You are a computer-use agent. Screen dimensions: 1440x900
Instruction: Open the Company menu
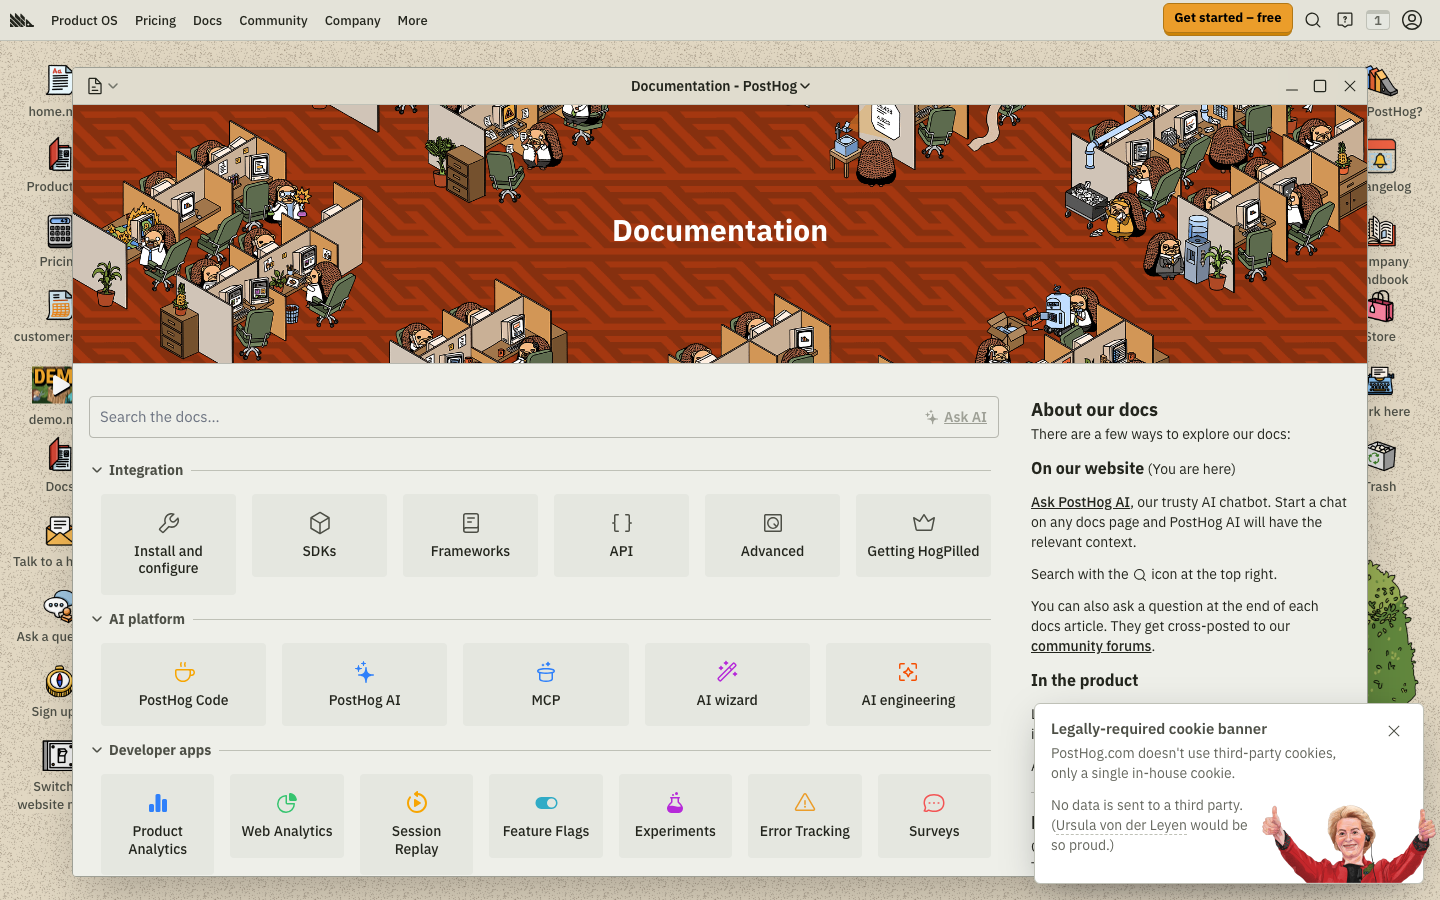coord(352,20)
